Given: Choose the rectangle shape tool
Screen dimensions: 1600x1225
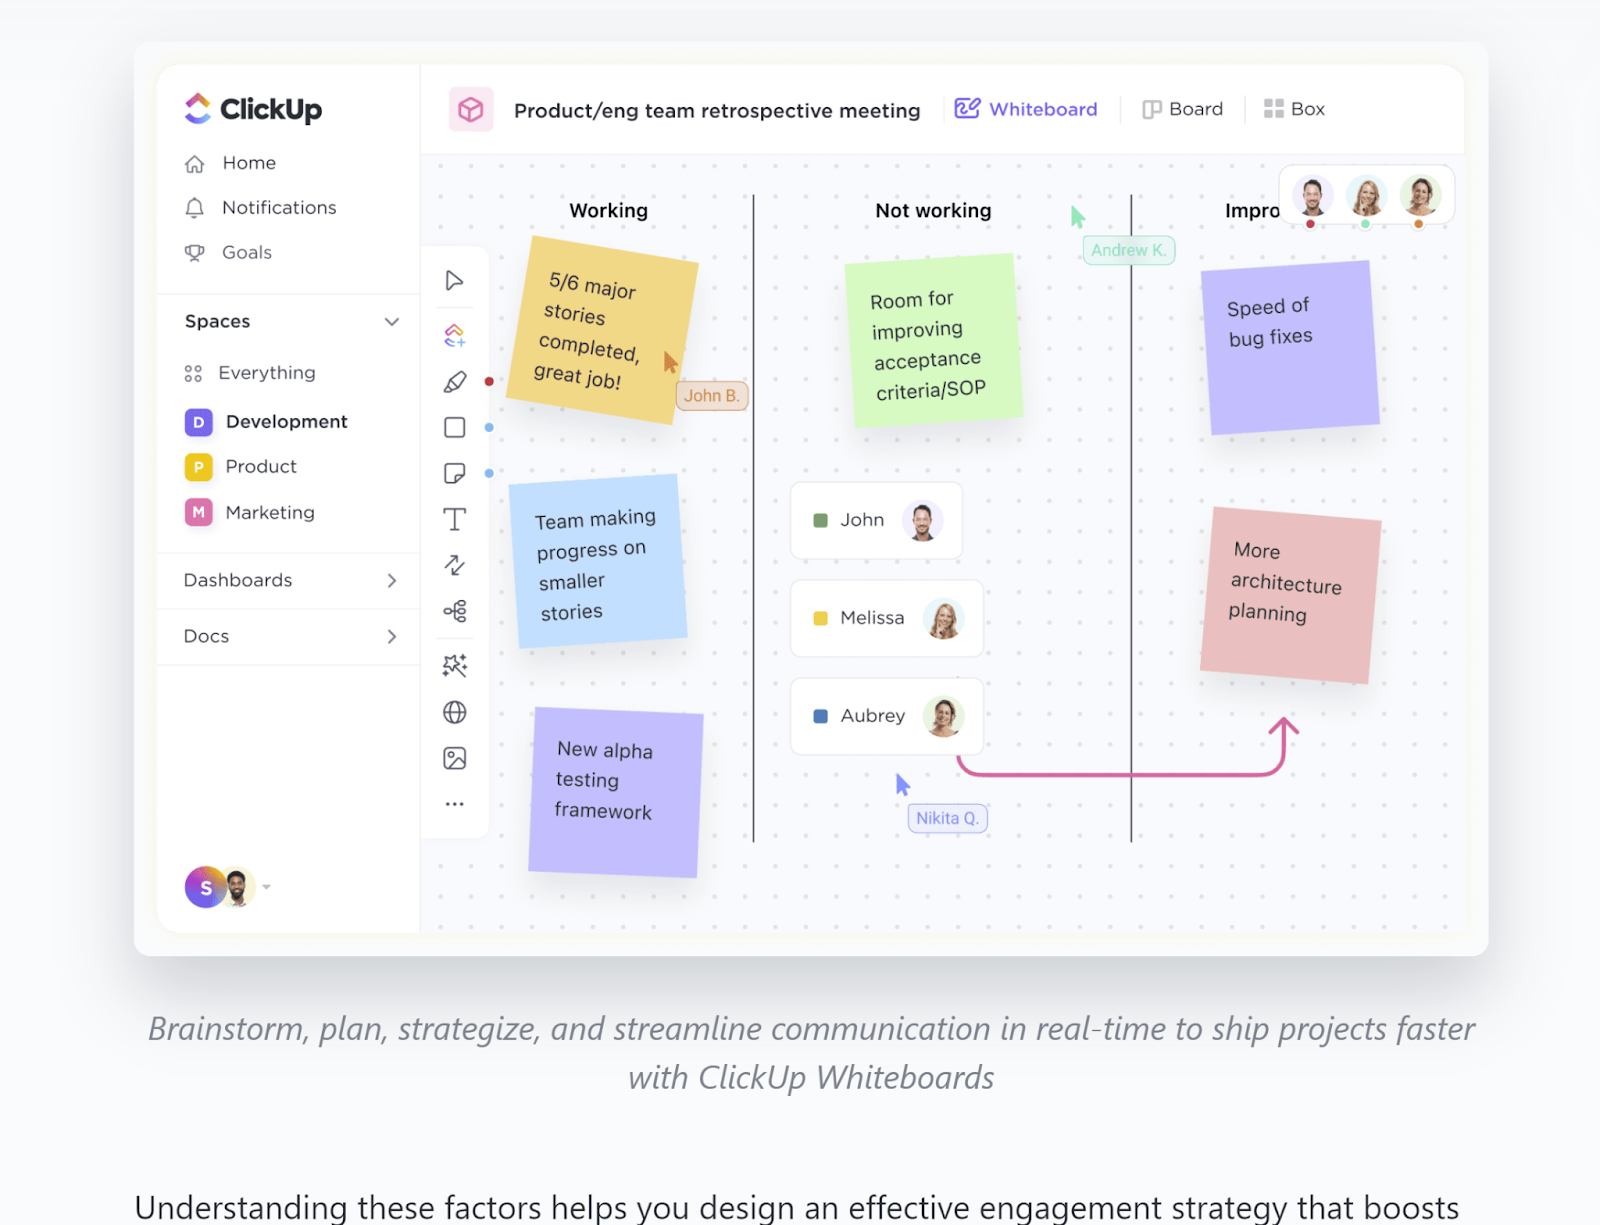Looking at the screenshot, I should tap(455, 428).
